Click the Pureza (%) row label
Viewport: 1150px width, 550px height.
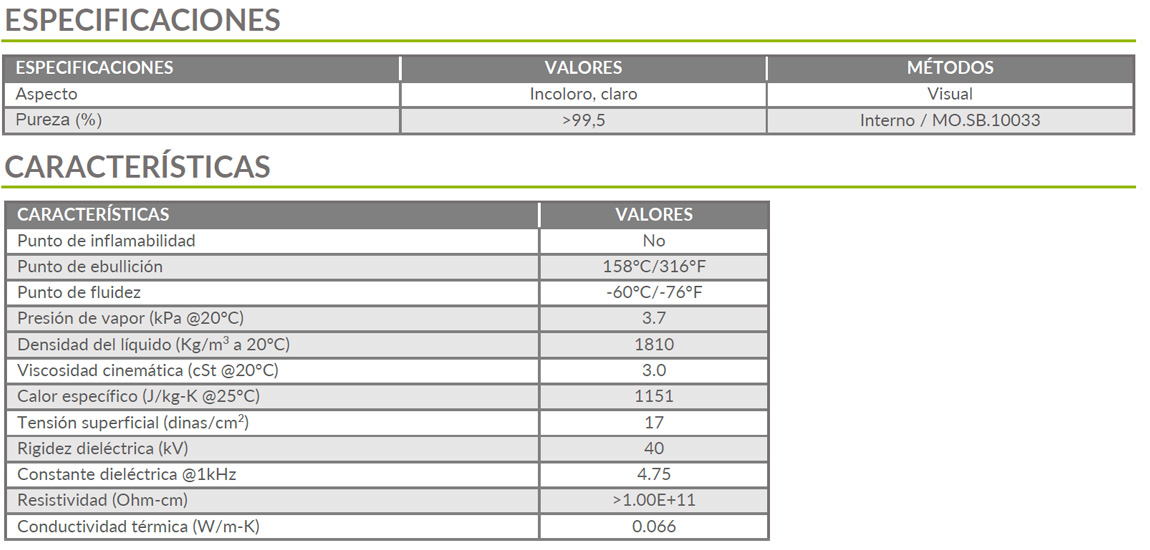point(59,120)
